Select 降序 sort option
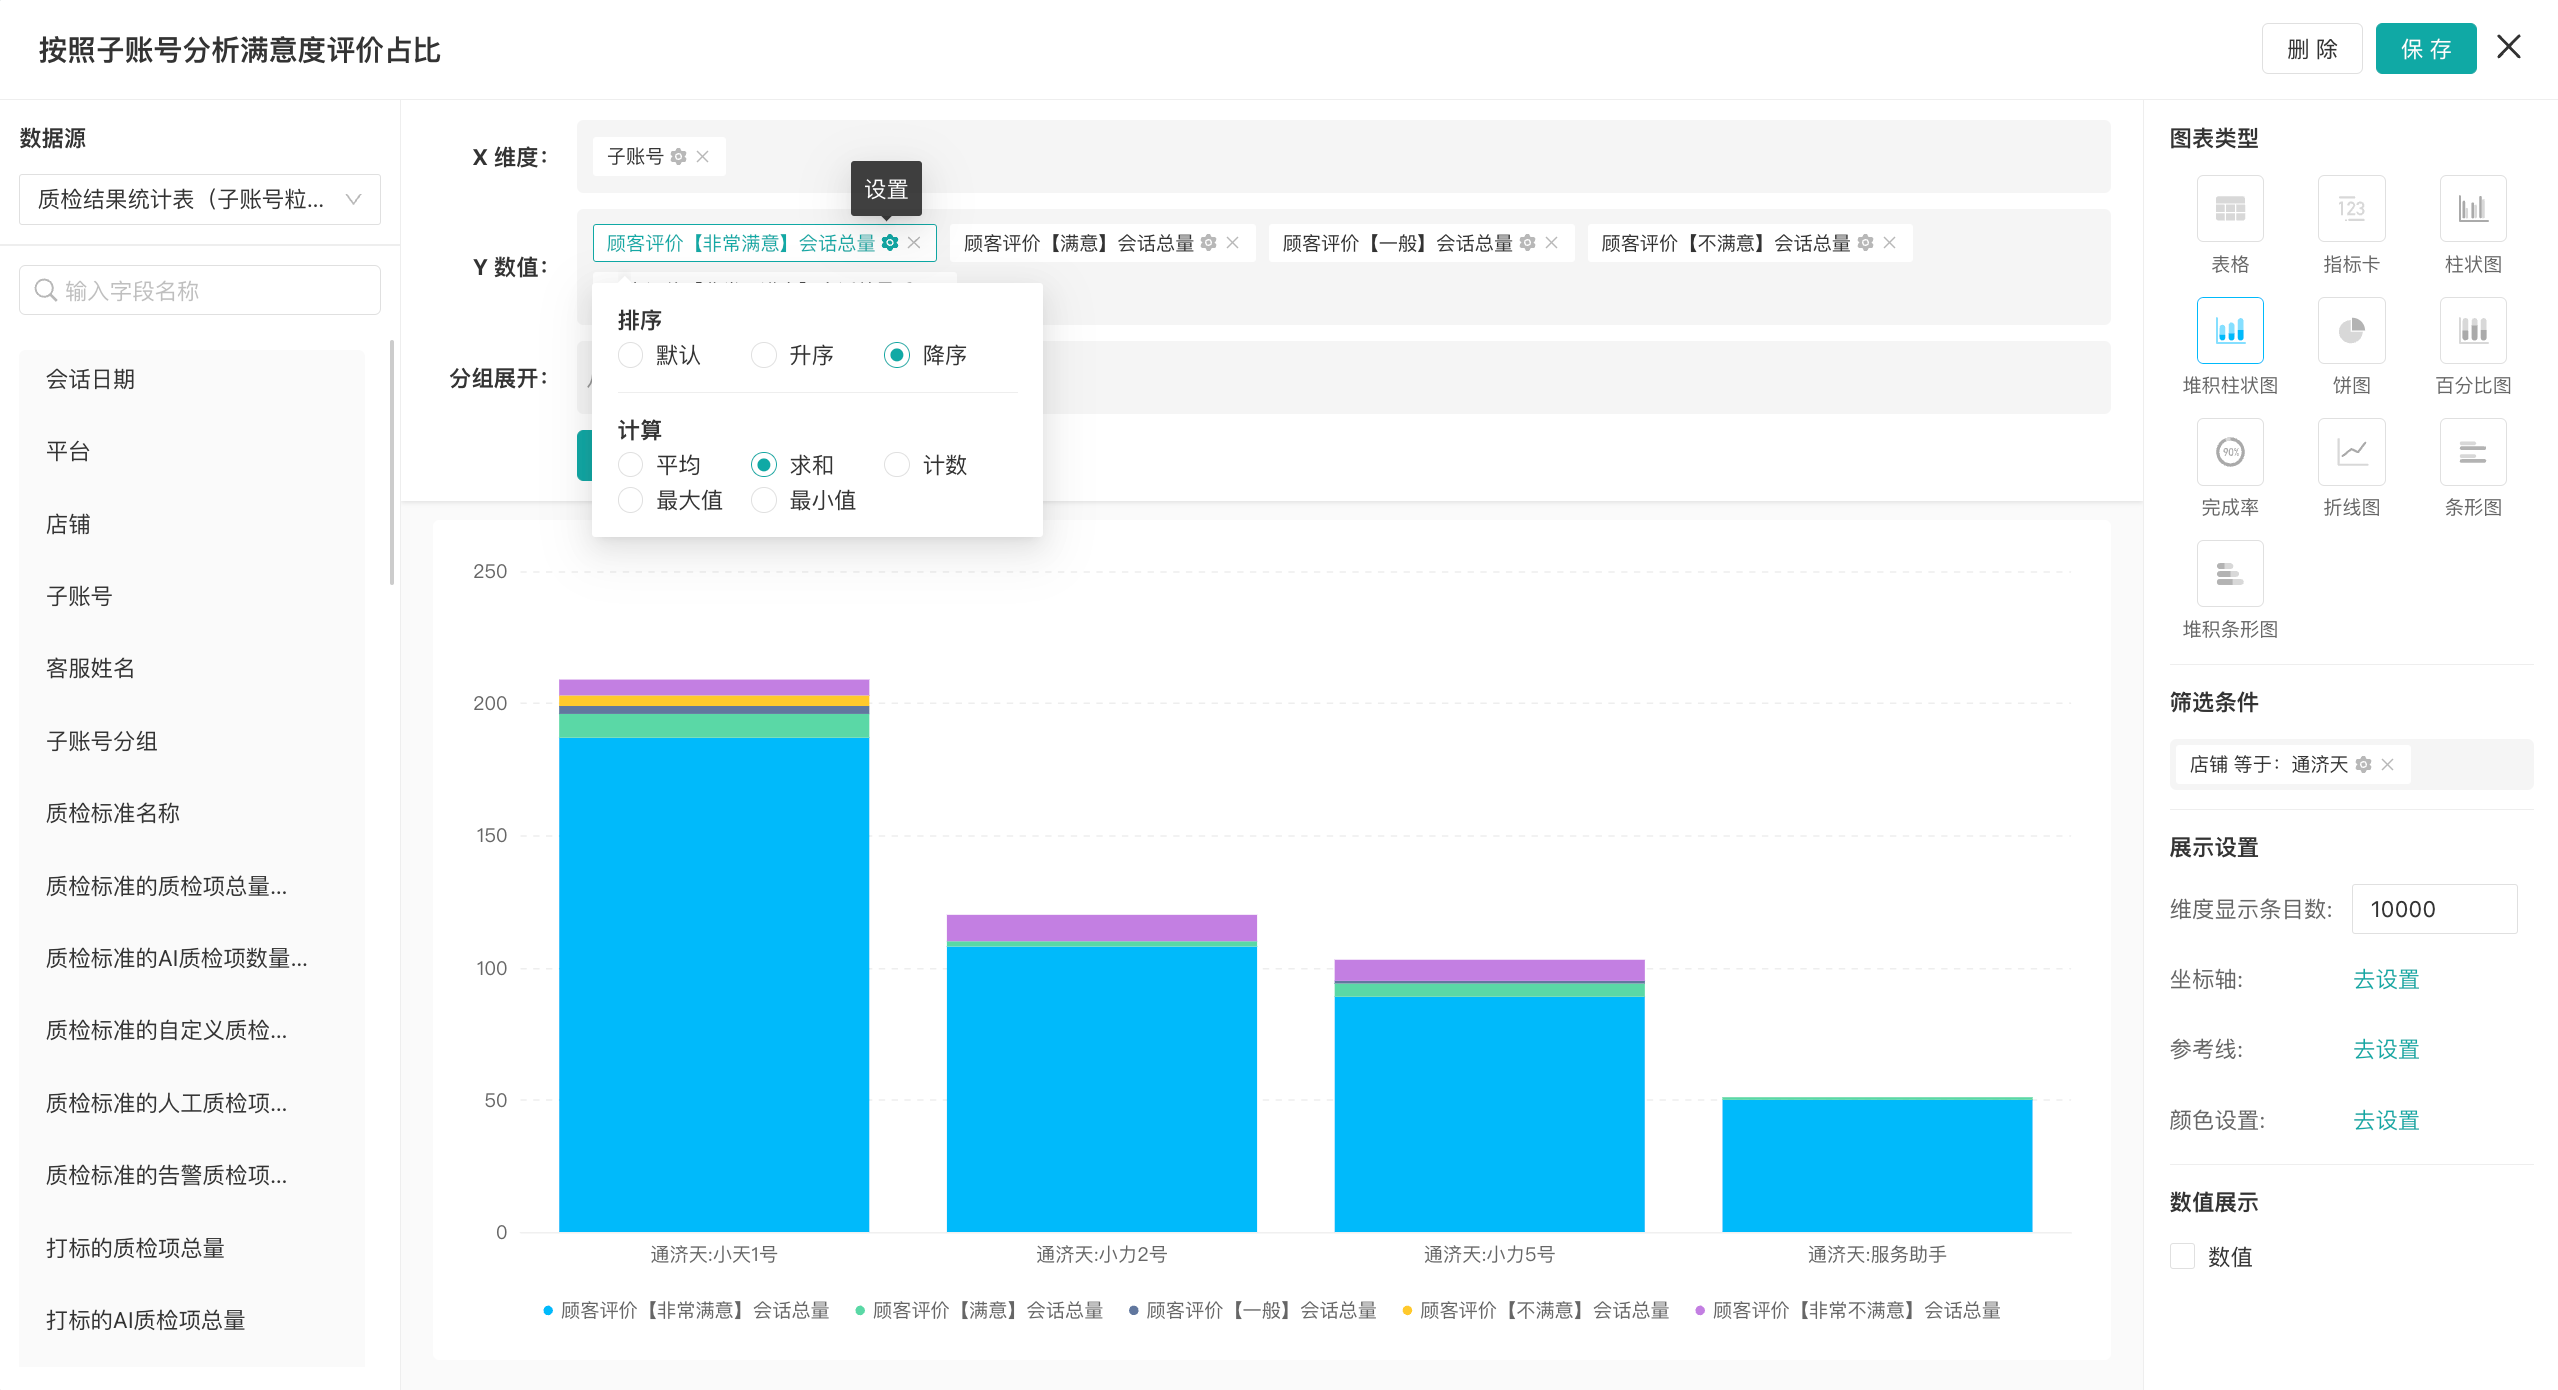The width and height of the screenshot is (2558, 1390). pos(897,355)
